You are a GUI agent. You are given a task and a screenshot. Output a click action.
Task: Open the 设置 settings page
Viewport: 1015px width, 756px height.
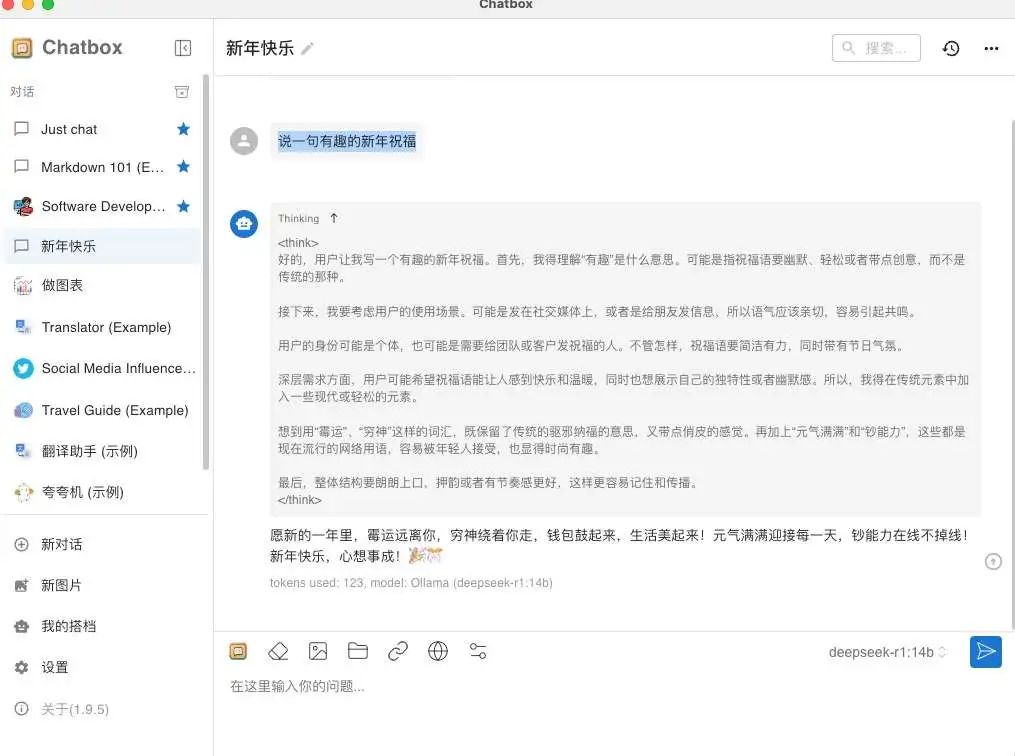104,667
